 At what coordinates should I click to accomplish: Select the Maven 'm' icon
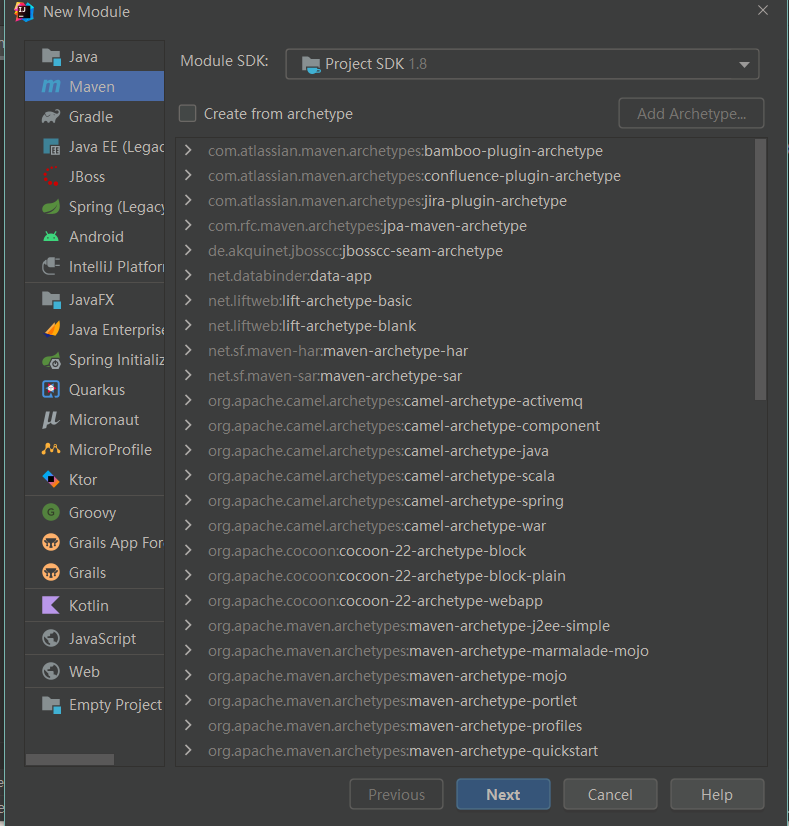point(51,86)
